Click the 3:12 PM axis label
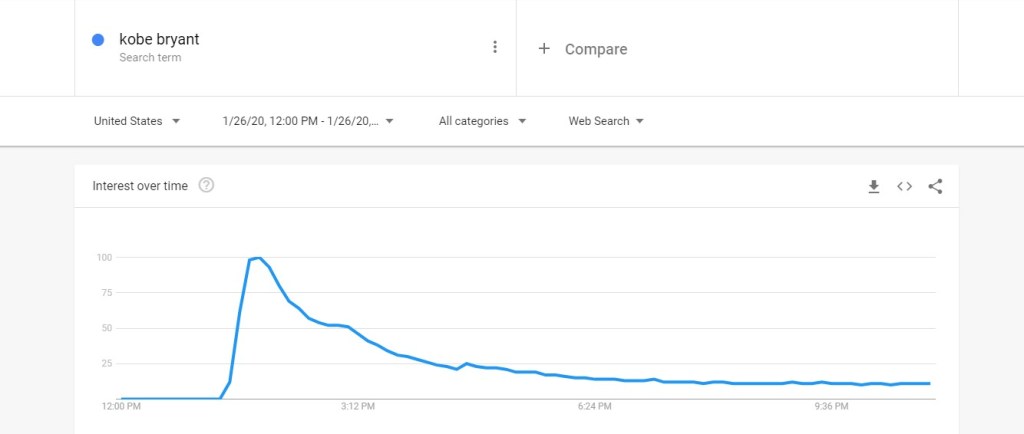The height and width of the screenshot is (434, 1024). pyautogui.click(x=357, y=406)
